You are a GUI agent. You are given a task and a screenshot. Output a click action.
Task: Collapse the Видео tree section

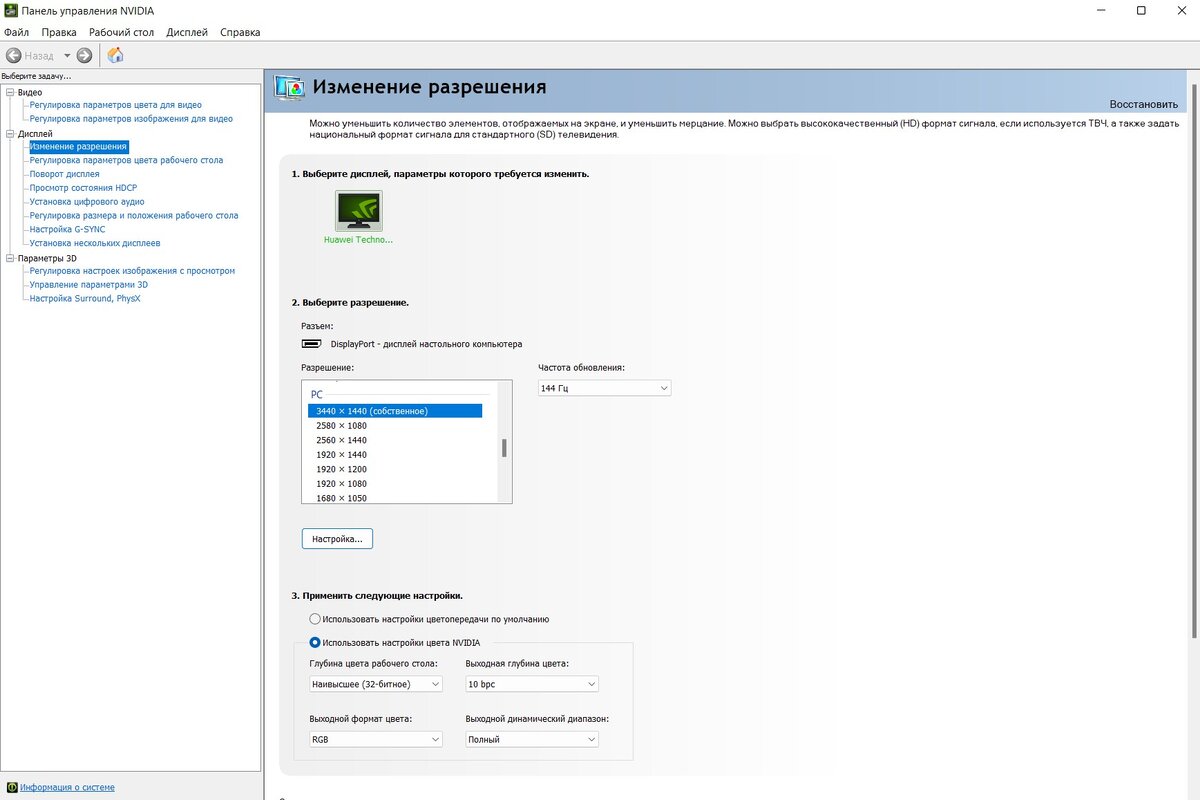pos(10,92)
